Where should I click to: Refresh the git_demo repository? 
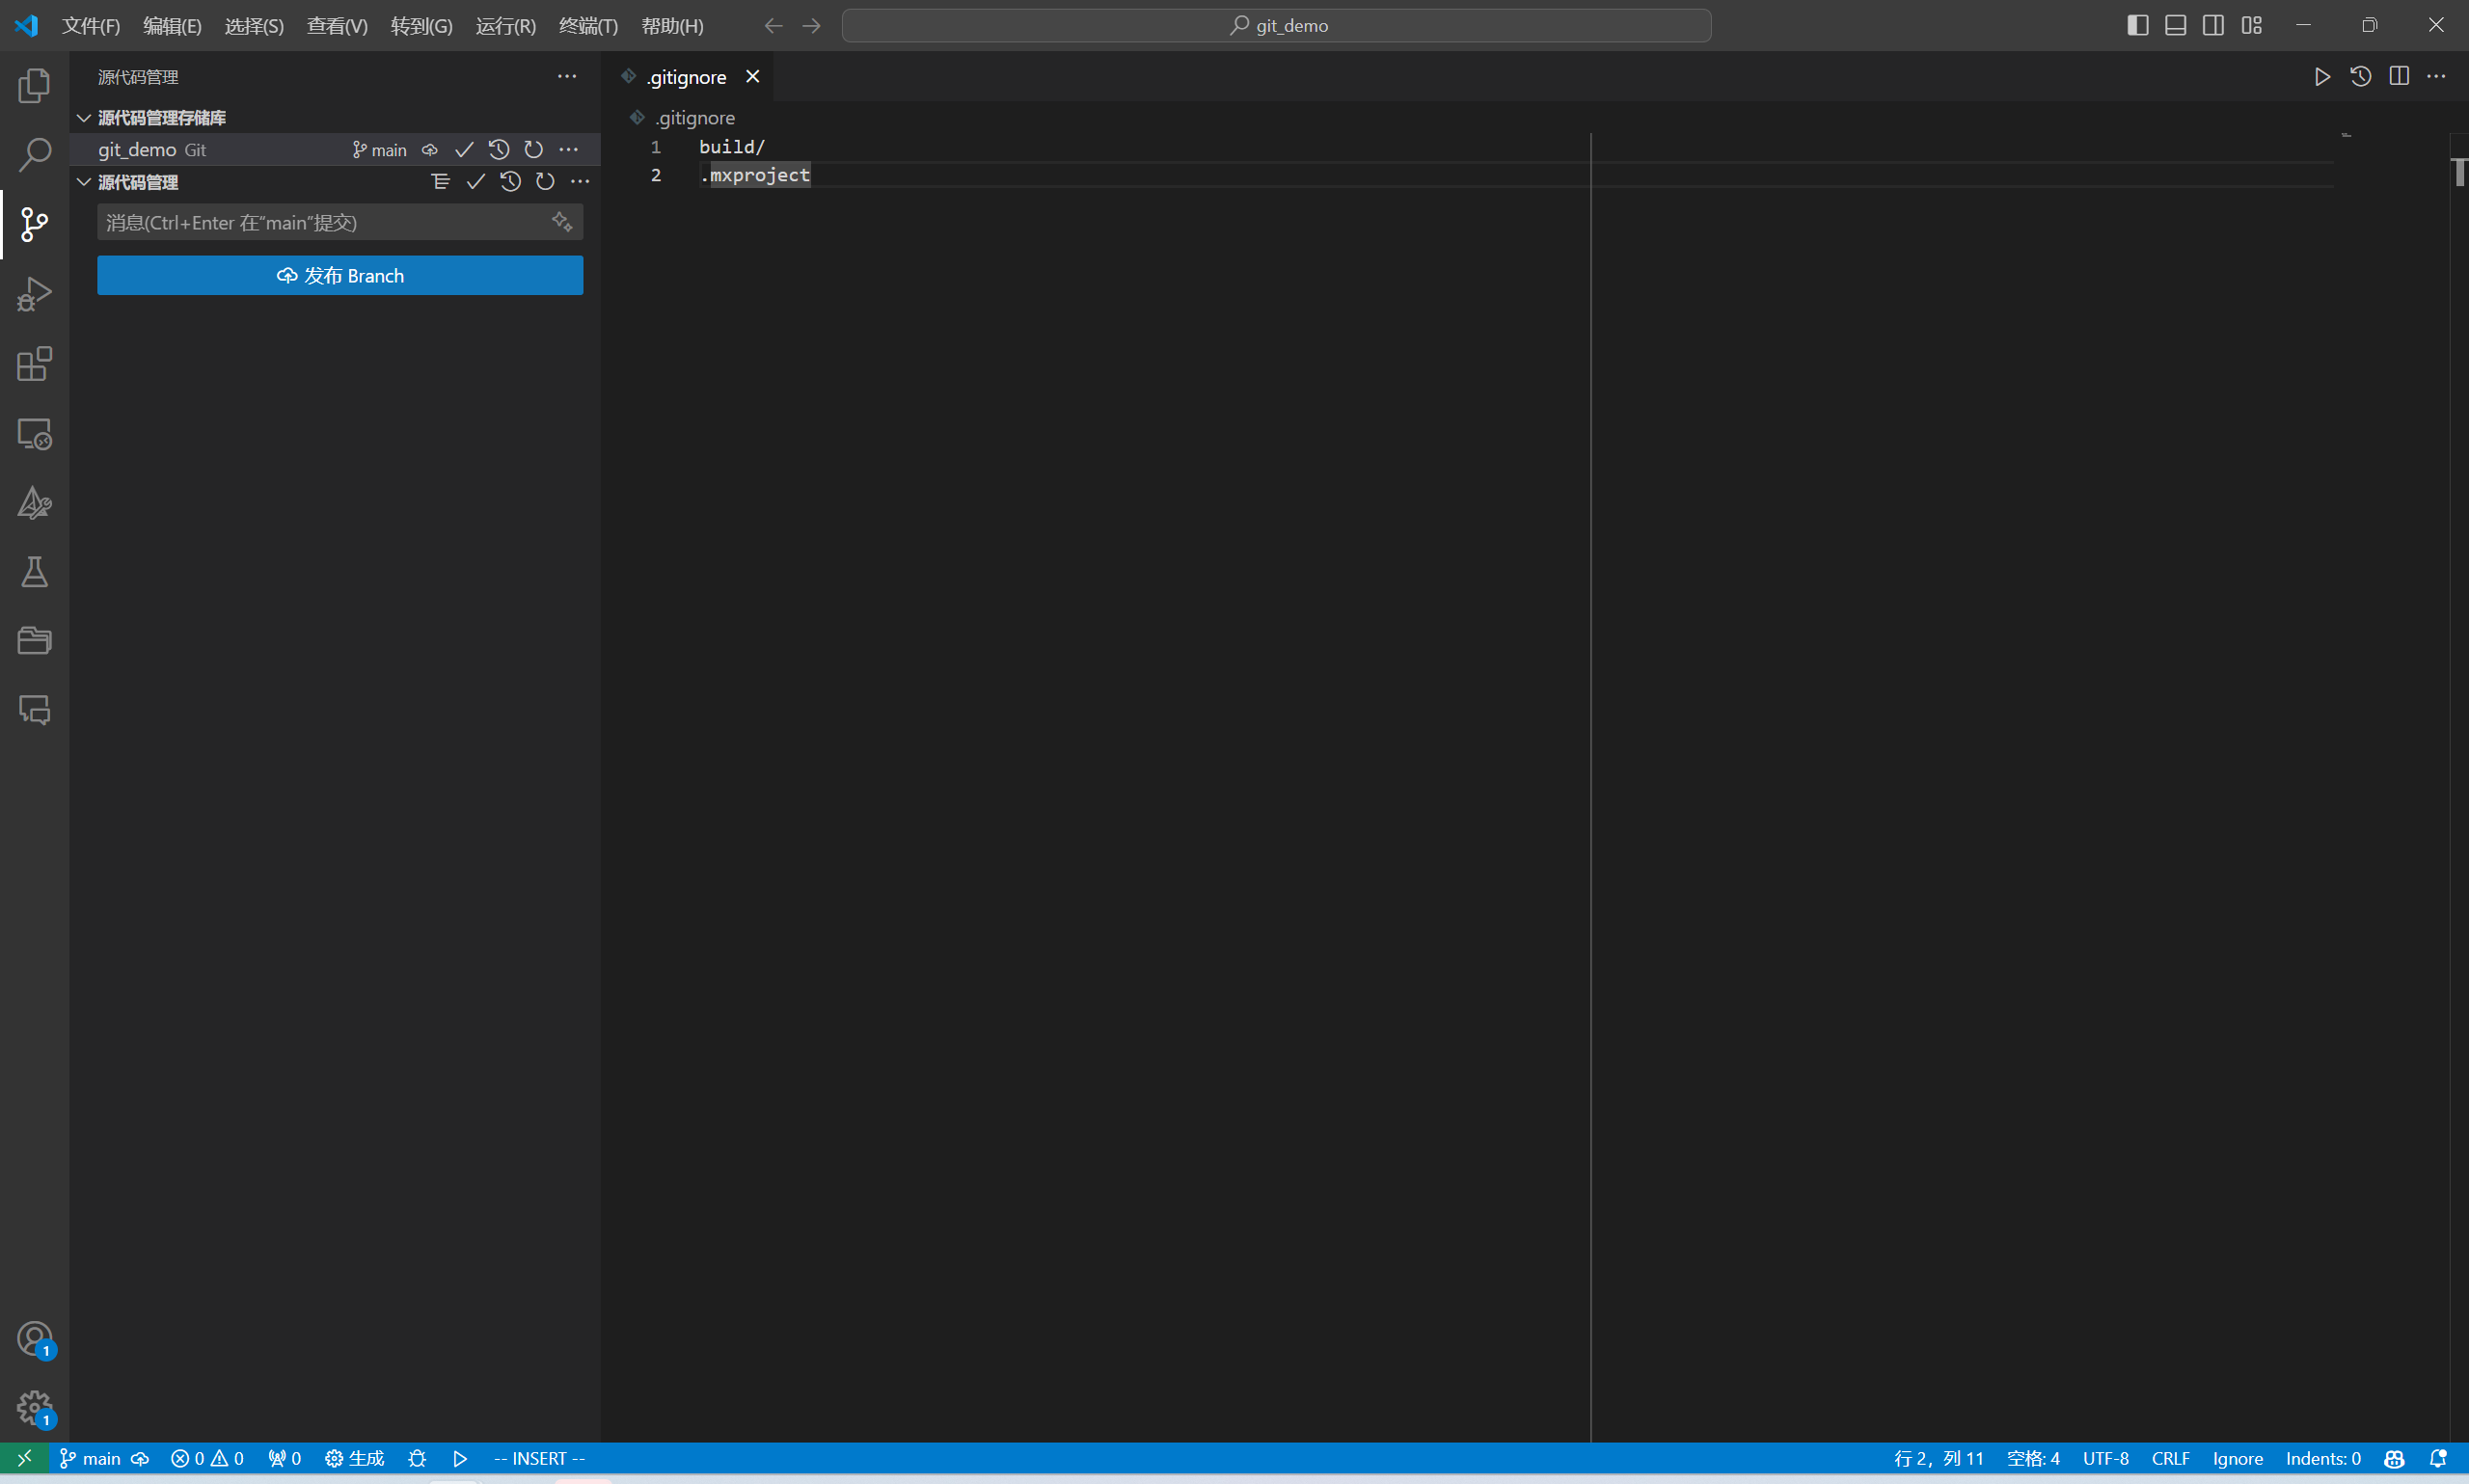point(534,150)
